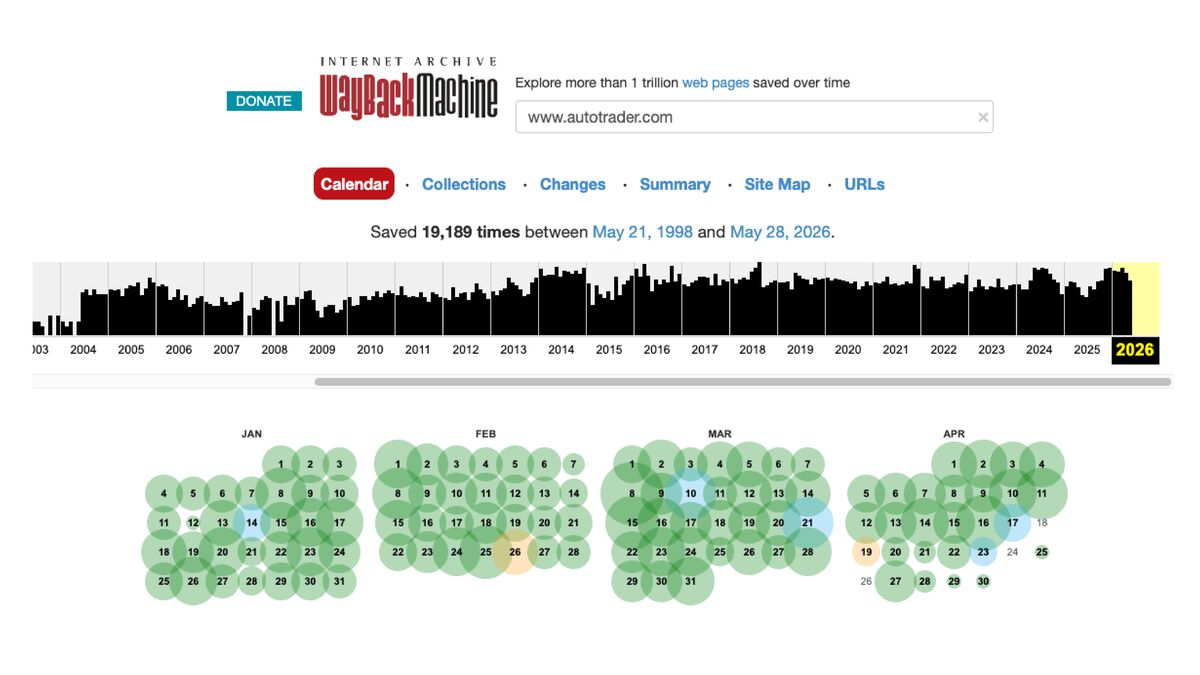
Task: Open April 2 capture day
Action: [983, 464]
